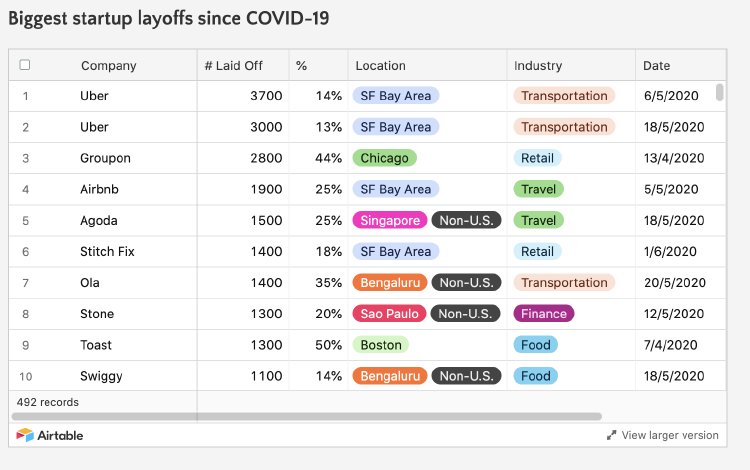Click the Location column header
The width and height of the screenshot is (750, 470).
(x=381, y=66)
